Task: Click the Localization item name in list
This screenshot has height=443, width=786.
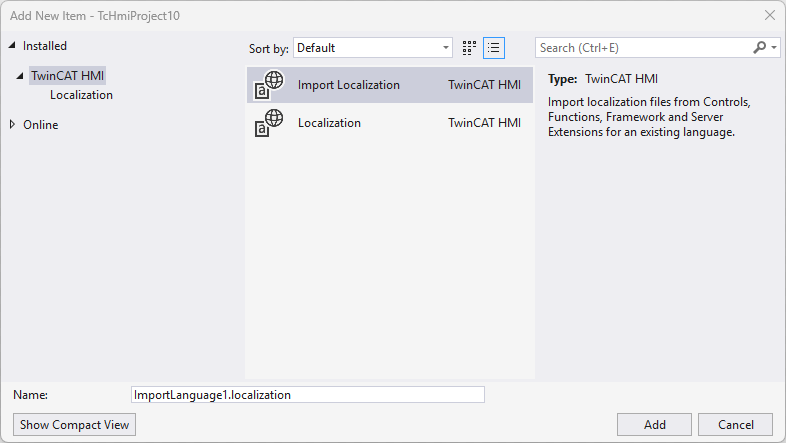Action: click(329, 123)
